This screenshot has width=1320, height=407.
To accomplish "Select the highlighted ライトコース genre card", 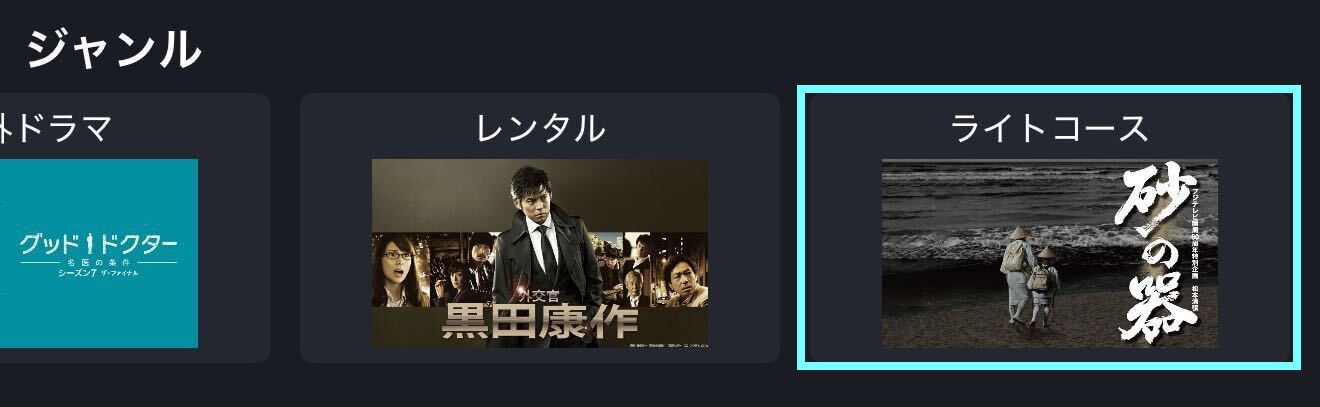I will (x=1049, y=228).
